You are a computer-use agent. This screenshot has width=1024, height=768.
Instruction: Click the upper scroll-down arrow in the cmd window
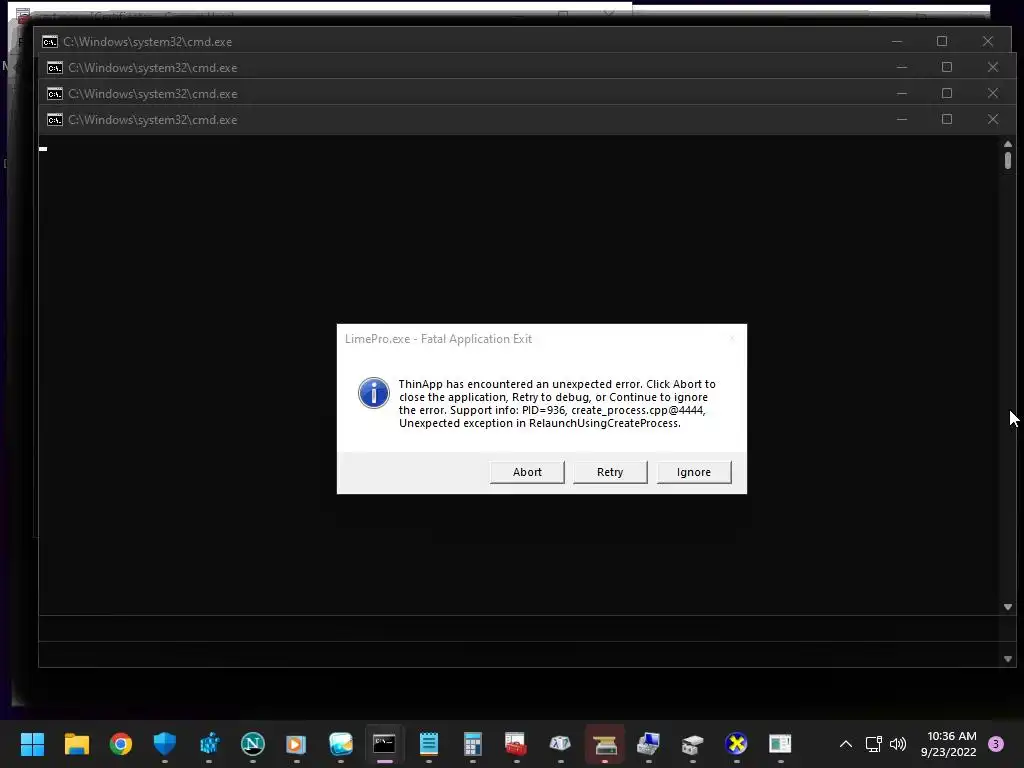click(1008, 607)
